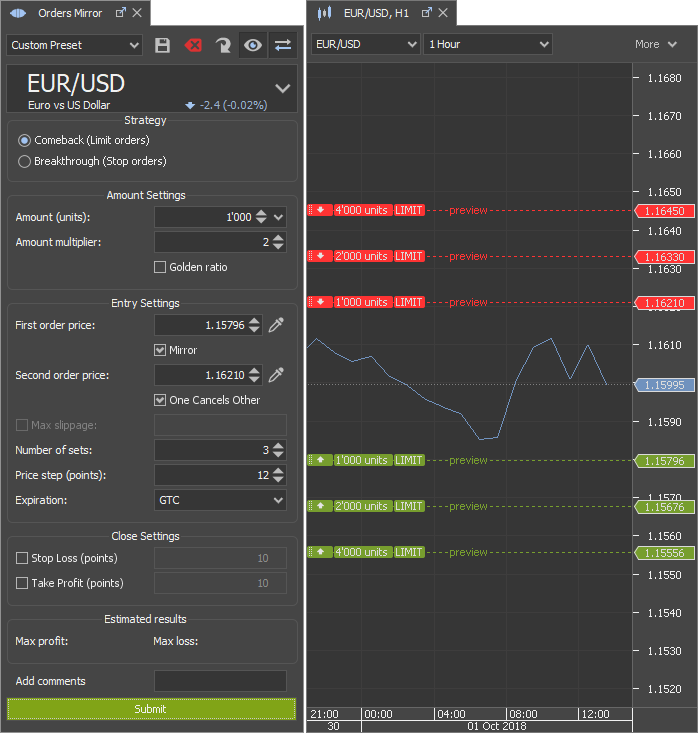Click sell arrow icon on 4'000 units red order
This screenshot has width=698, height=733.
(320, 210)
